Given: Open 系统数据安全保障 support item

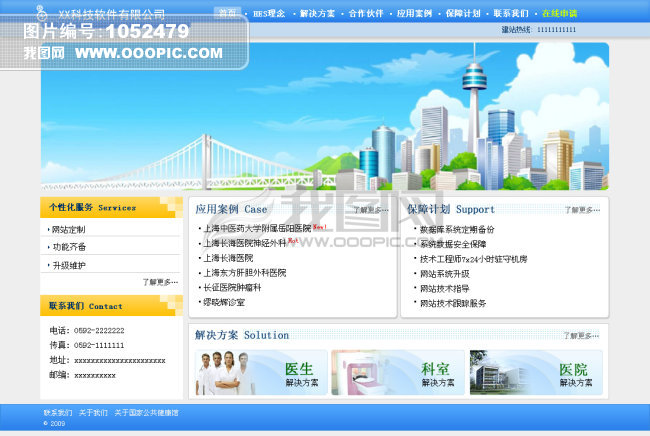Looking at the screenshot, I should [x=453, y=244].
